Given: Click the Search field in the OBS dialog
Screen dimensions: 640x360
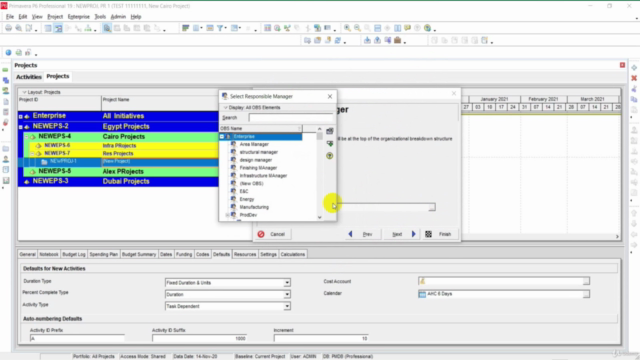Looking at the screenshot, I should (x=290, y=118).
